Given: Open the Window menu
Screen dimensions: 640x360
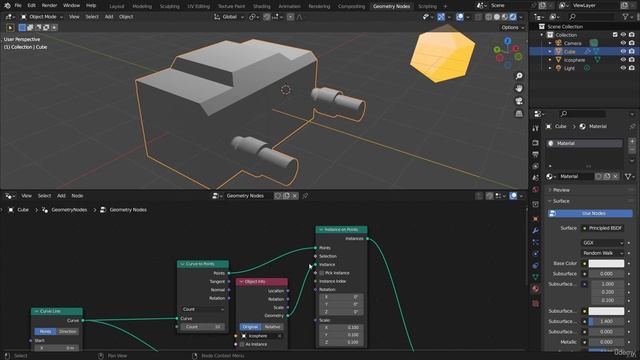Looking at the screenshot, I should pyautogui.click(x=71, y=6).
